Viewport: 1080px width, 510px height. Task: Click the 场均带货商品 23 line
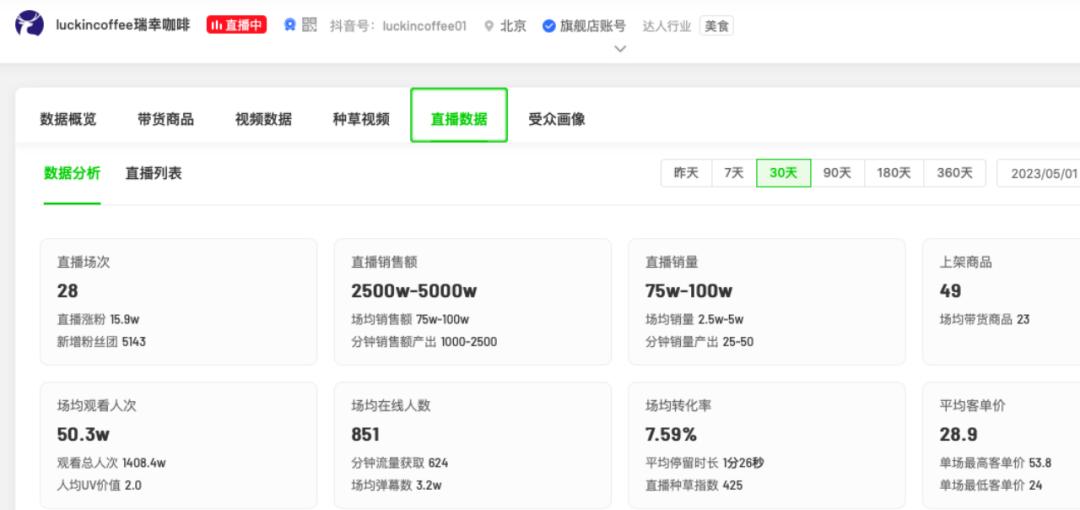(984, 320)
